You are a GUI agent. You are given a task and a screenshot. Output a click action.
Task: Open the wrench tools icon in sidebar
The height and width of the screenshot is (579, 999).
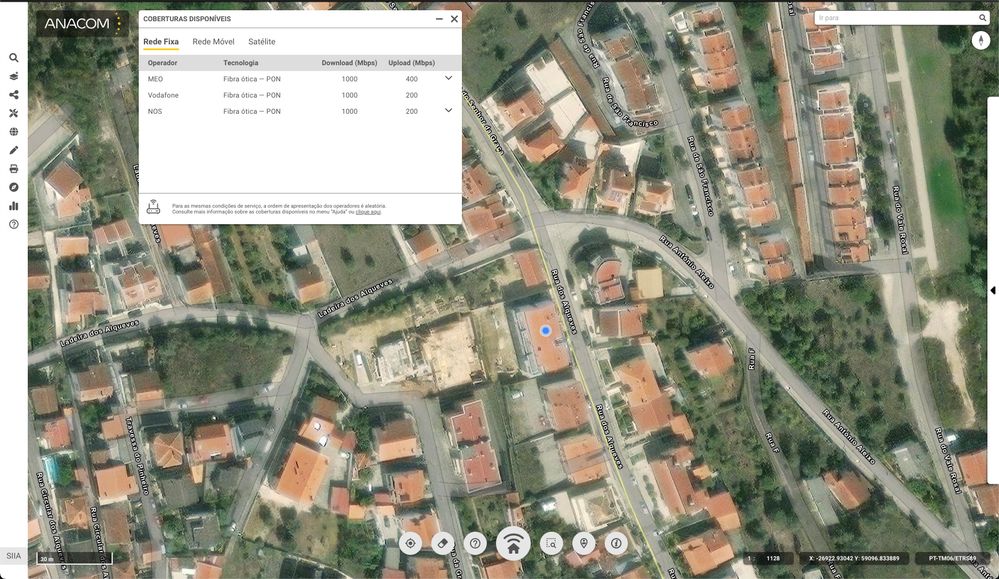click(x=14, y=113)
